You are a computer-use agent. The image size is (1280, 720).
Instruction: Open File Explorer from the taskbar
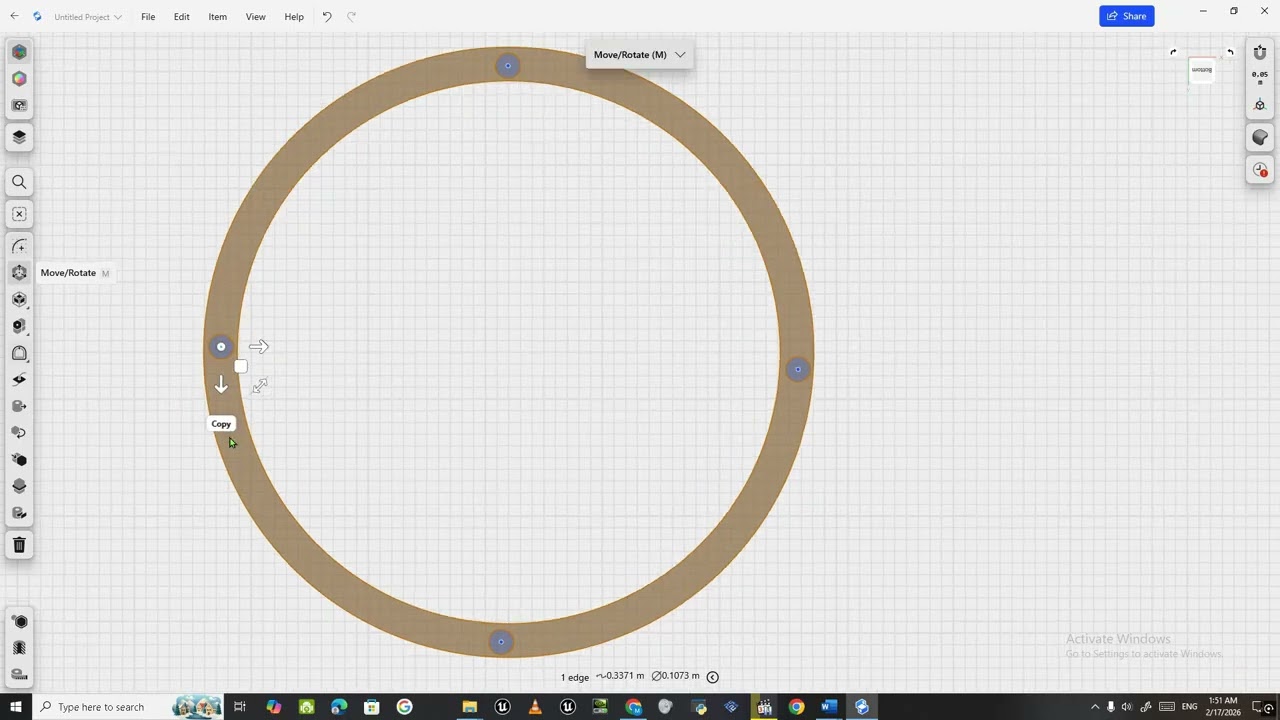469,707
